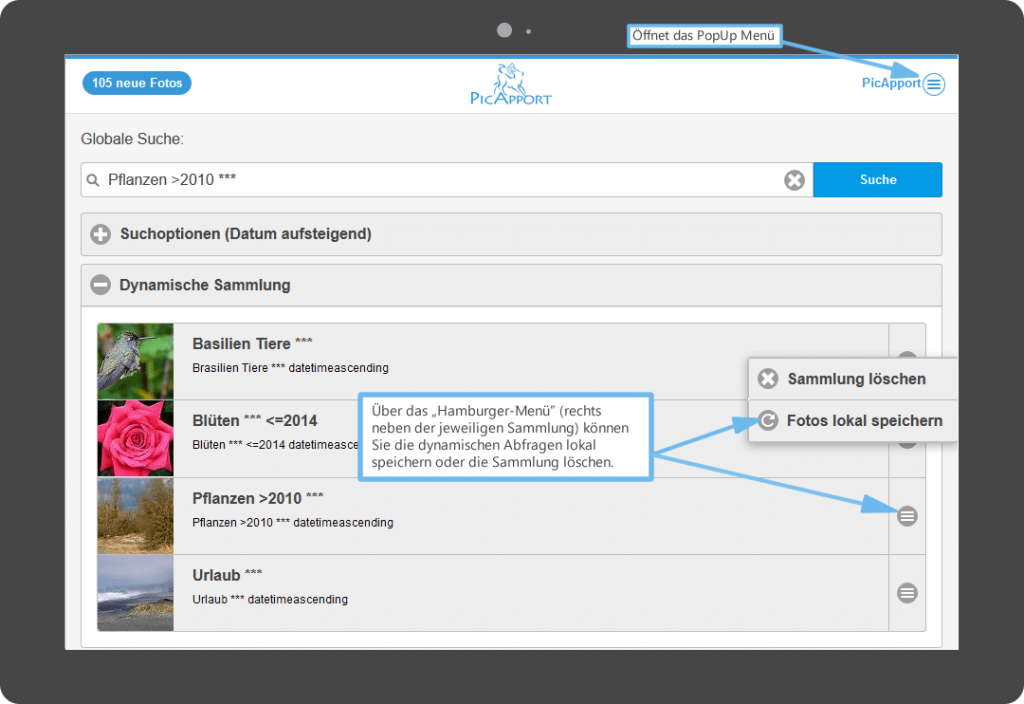The height and width of the screenshot is (704, 1024).
Task: Click the magnifier icon in search field
Action: (x=94, y=180)
